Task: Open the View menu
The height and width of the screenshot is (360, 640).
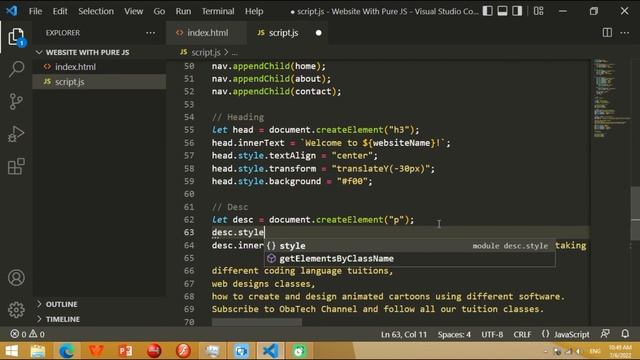Action: tap(133, 11)
